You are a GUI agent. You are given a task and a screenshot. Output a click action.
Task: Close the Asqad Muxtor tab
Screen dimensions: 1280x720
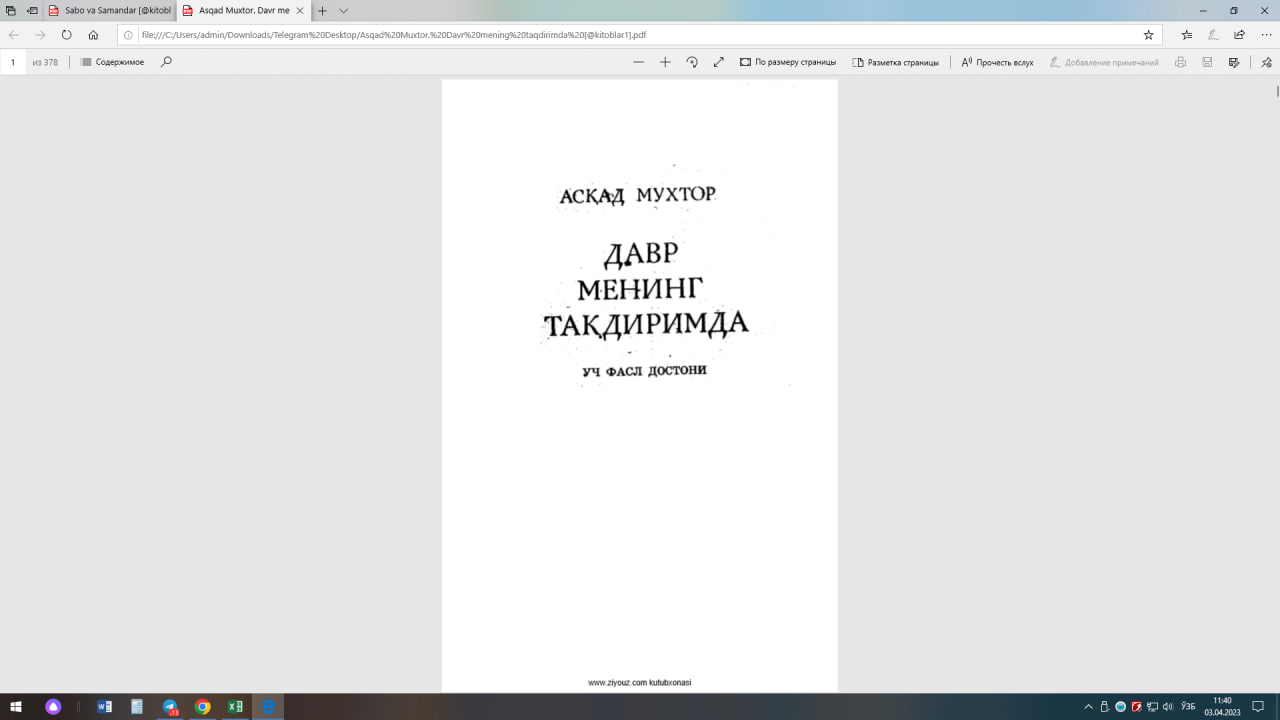click(300, 10)
